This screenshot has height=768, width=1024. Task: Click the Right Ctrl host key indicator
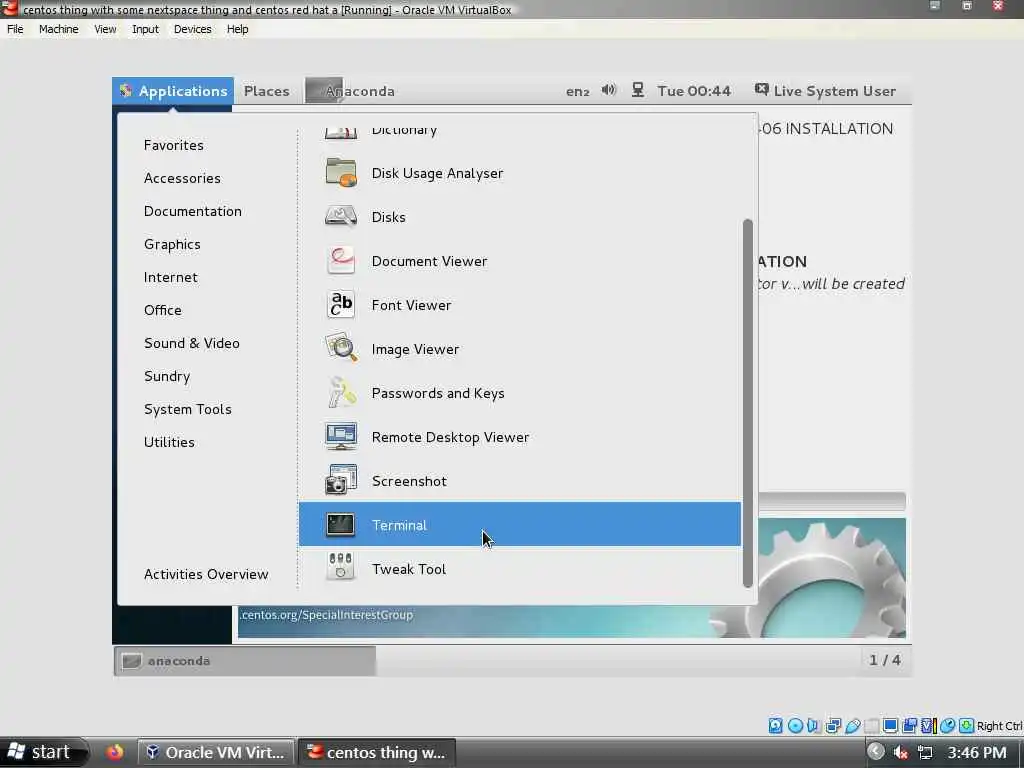tap(999, 726)
